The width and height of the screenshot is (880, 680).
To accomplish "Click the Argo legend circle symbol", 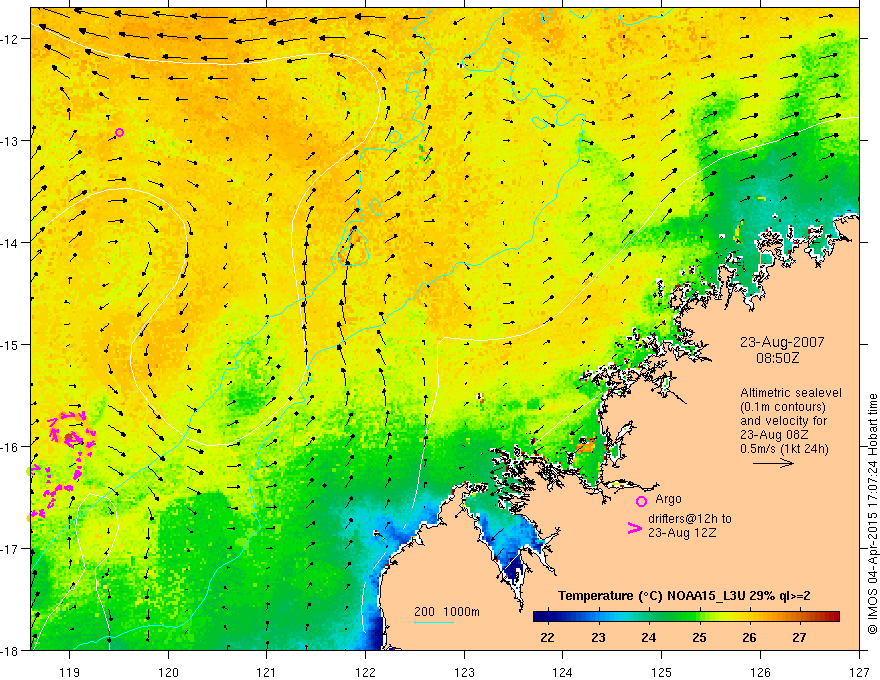I will pos(641,501).
